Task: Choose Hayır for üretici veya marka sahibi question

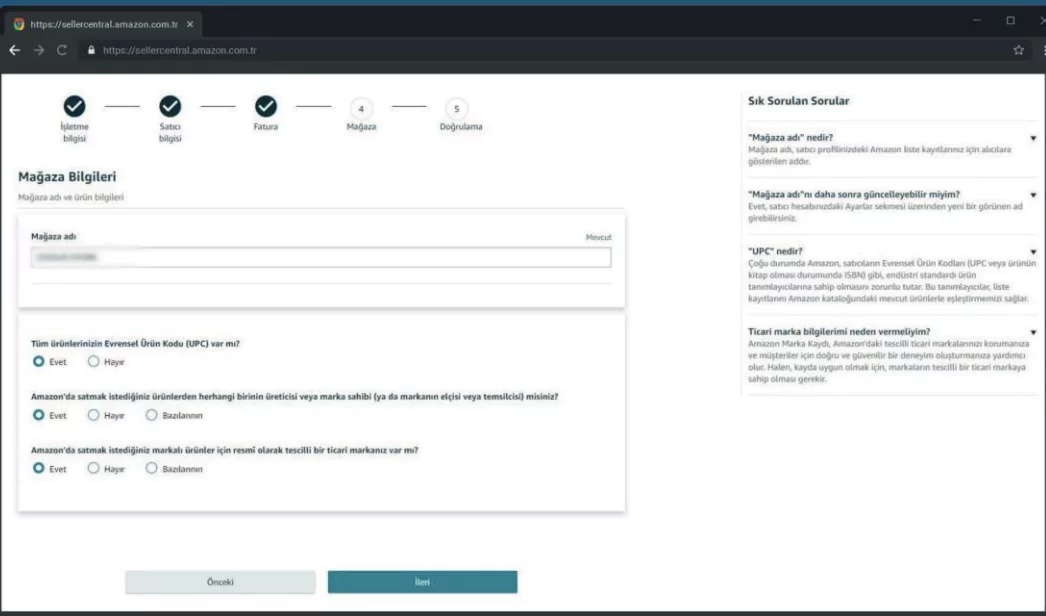Action: [x=93, y=415]
